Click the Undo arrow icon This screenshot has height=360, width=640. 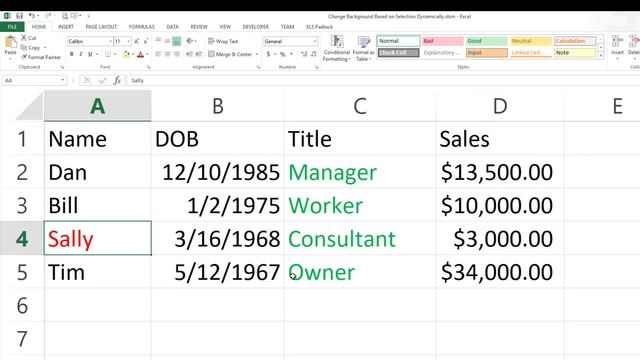31,16
